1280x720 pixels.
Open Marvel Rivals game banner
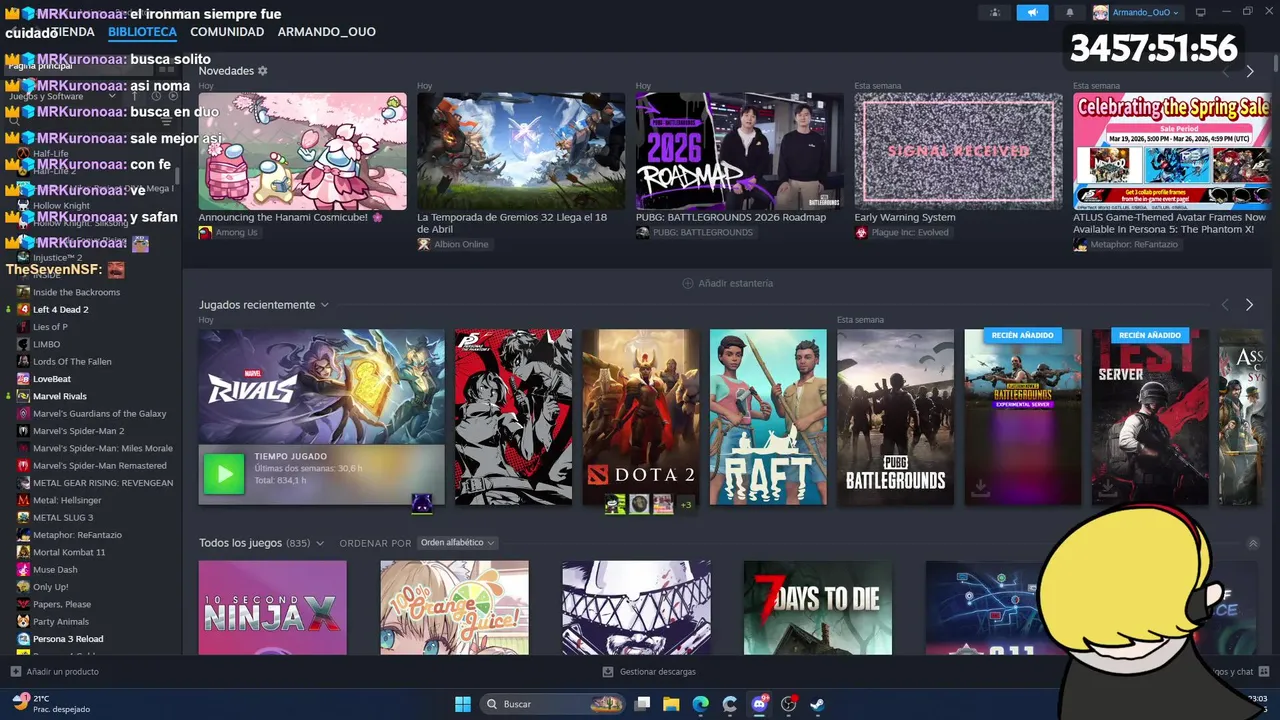tap(321, 387)
